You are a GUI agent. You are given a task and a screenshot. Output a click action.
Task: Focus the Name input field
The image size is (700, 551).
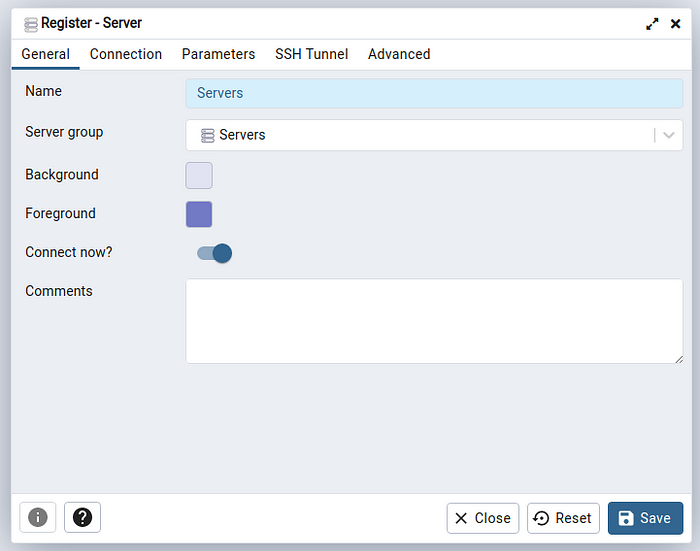[x=434, y=93]
